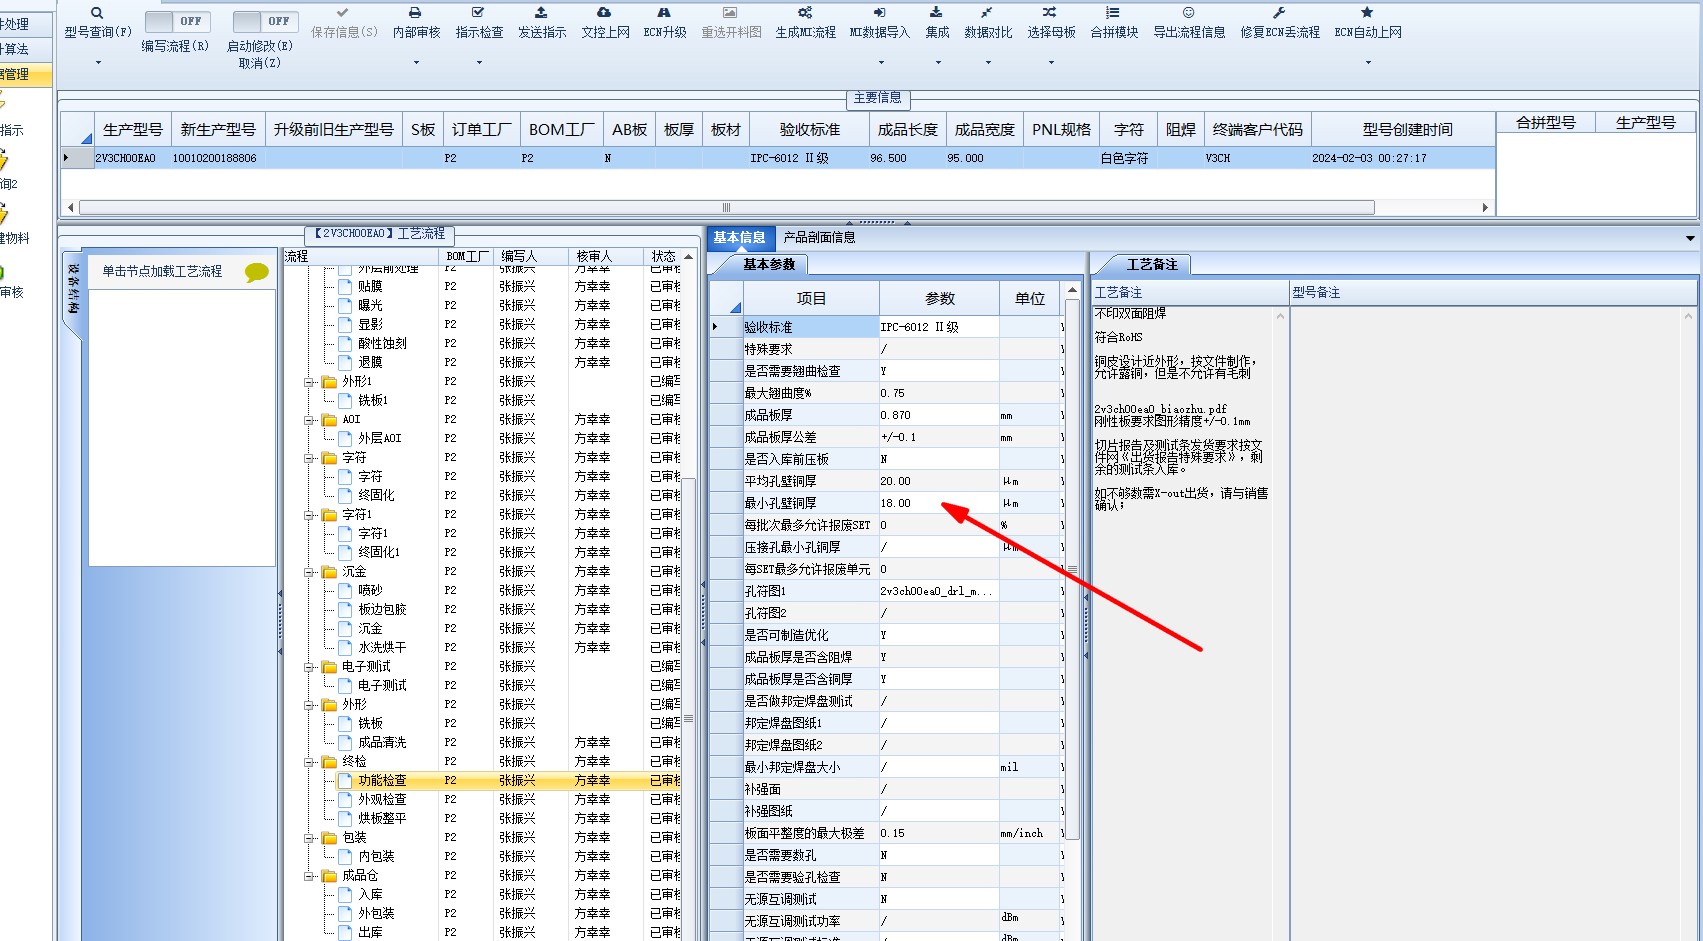The width and height of the screenshot is (1703, 941).
Task: Click the 发送指示 upload button
Action: click(x=542, y=23)
